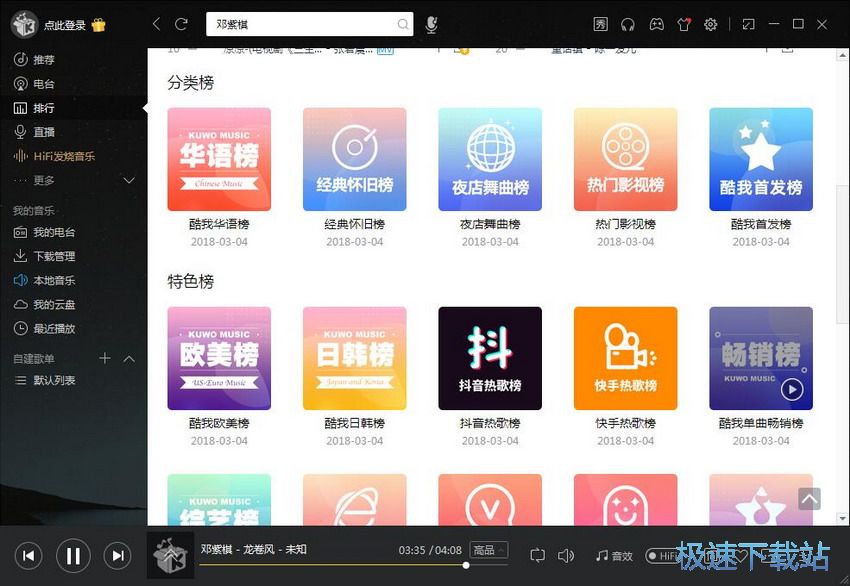Click 点此登录 to sign in
This screenshot has width=850, height=586.
tap(65, 24)
